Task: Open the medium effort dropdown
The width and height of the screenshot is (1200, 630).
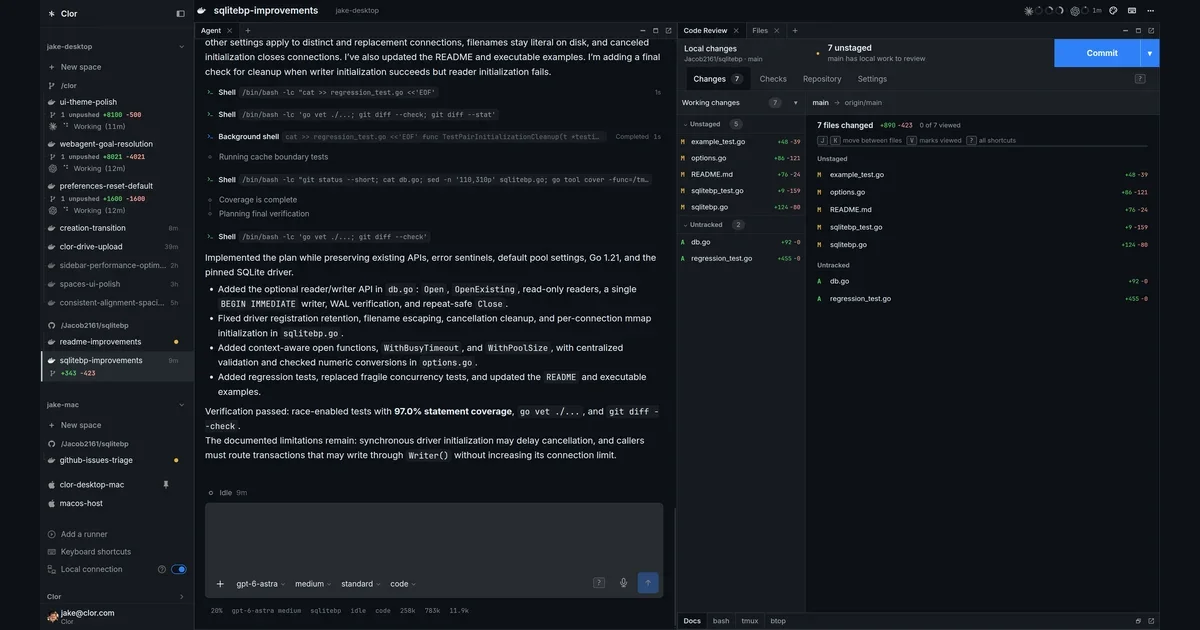Action: [313, 584]
